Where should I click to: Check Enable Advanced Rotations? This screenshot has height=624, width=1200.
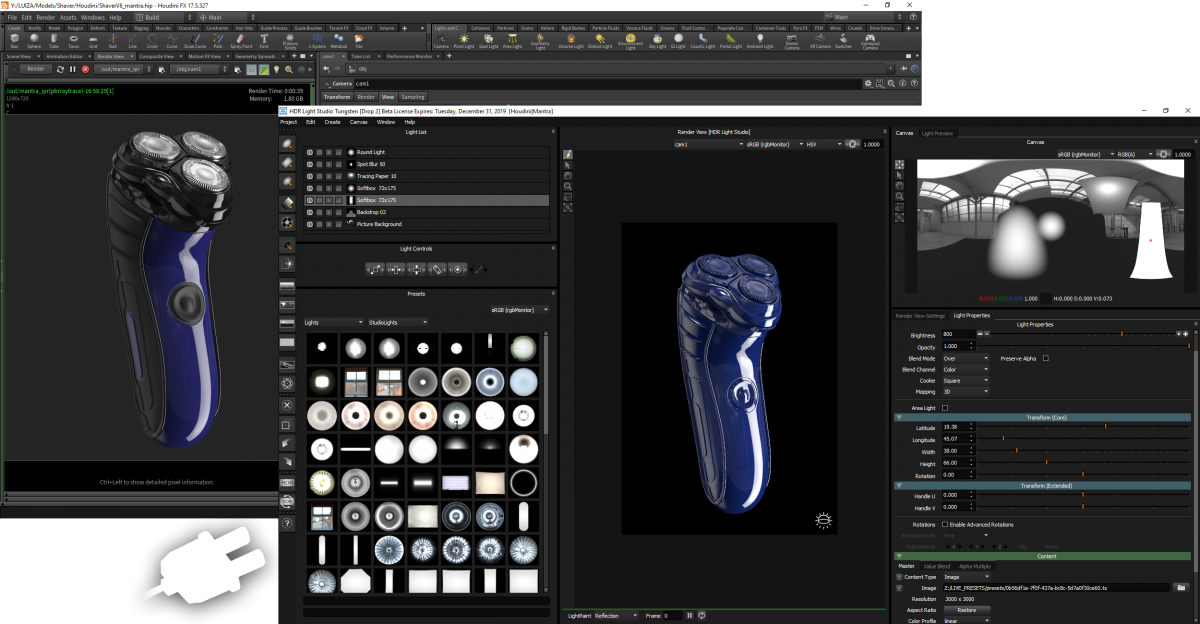947,524
